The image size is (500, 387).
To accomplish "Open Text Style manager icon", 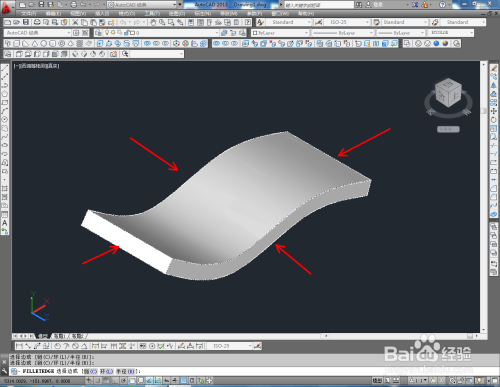I will (260, 22).
